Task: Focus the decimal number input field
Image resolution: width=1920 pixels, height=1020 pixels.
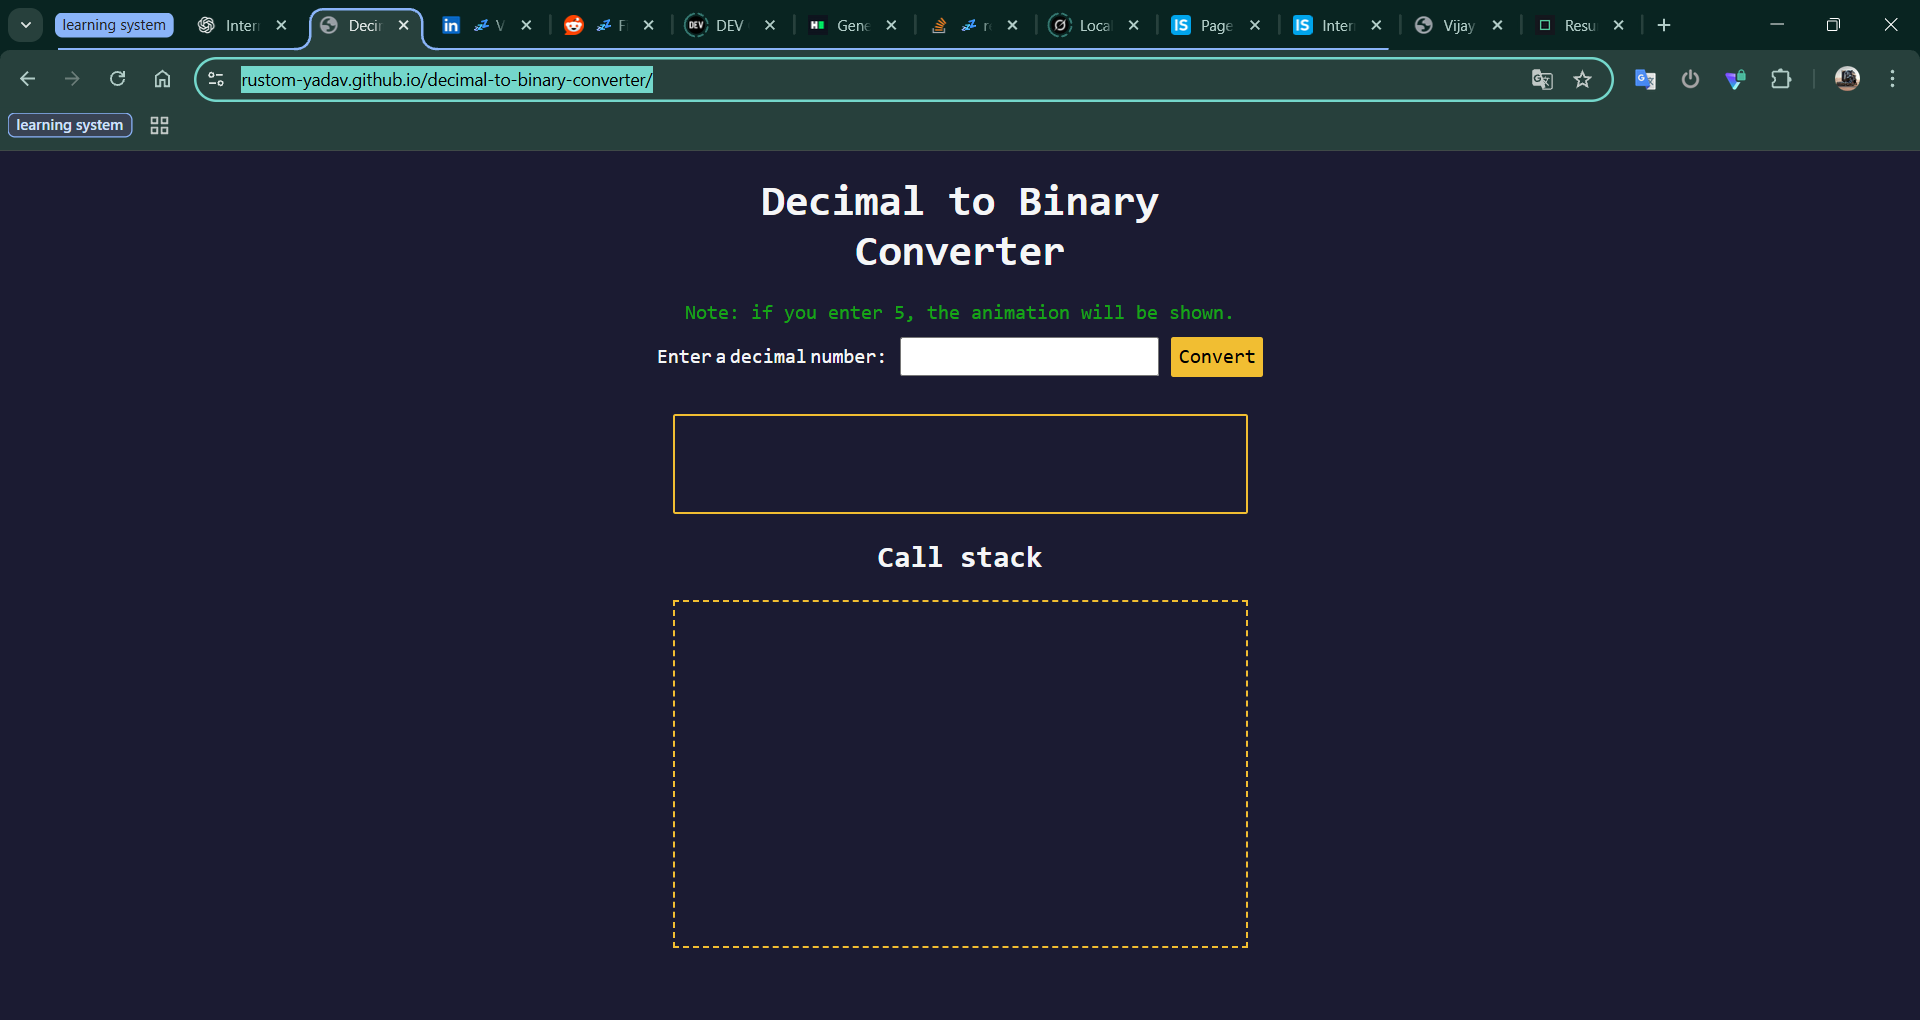Action: click(x=1029, y=357)
